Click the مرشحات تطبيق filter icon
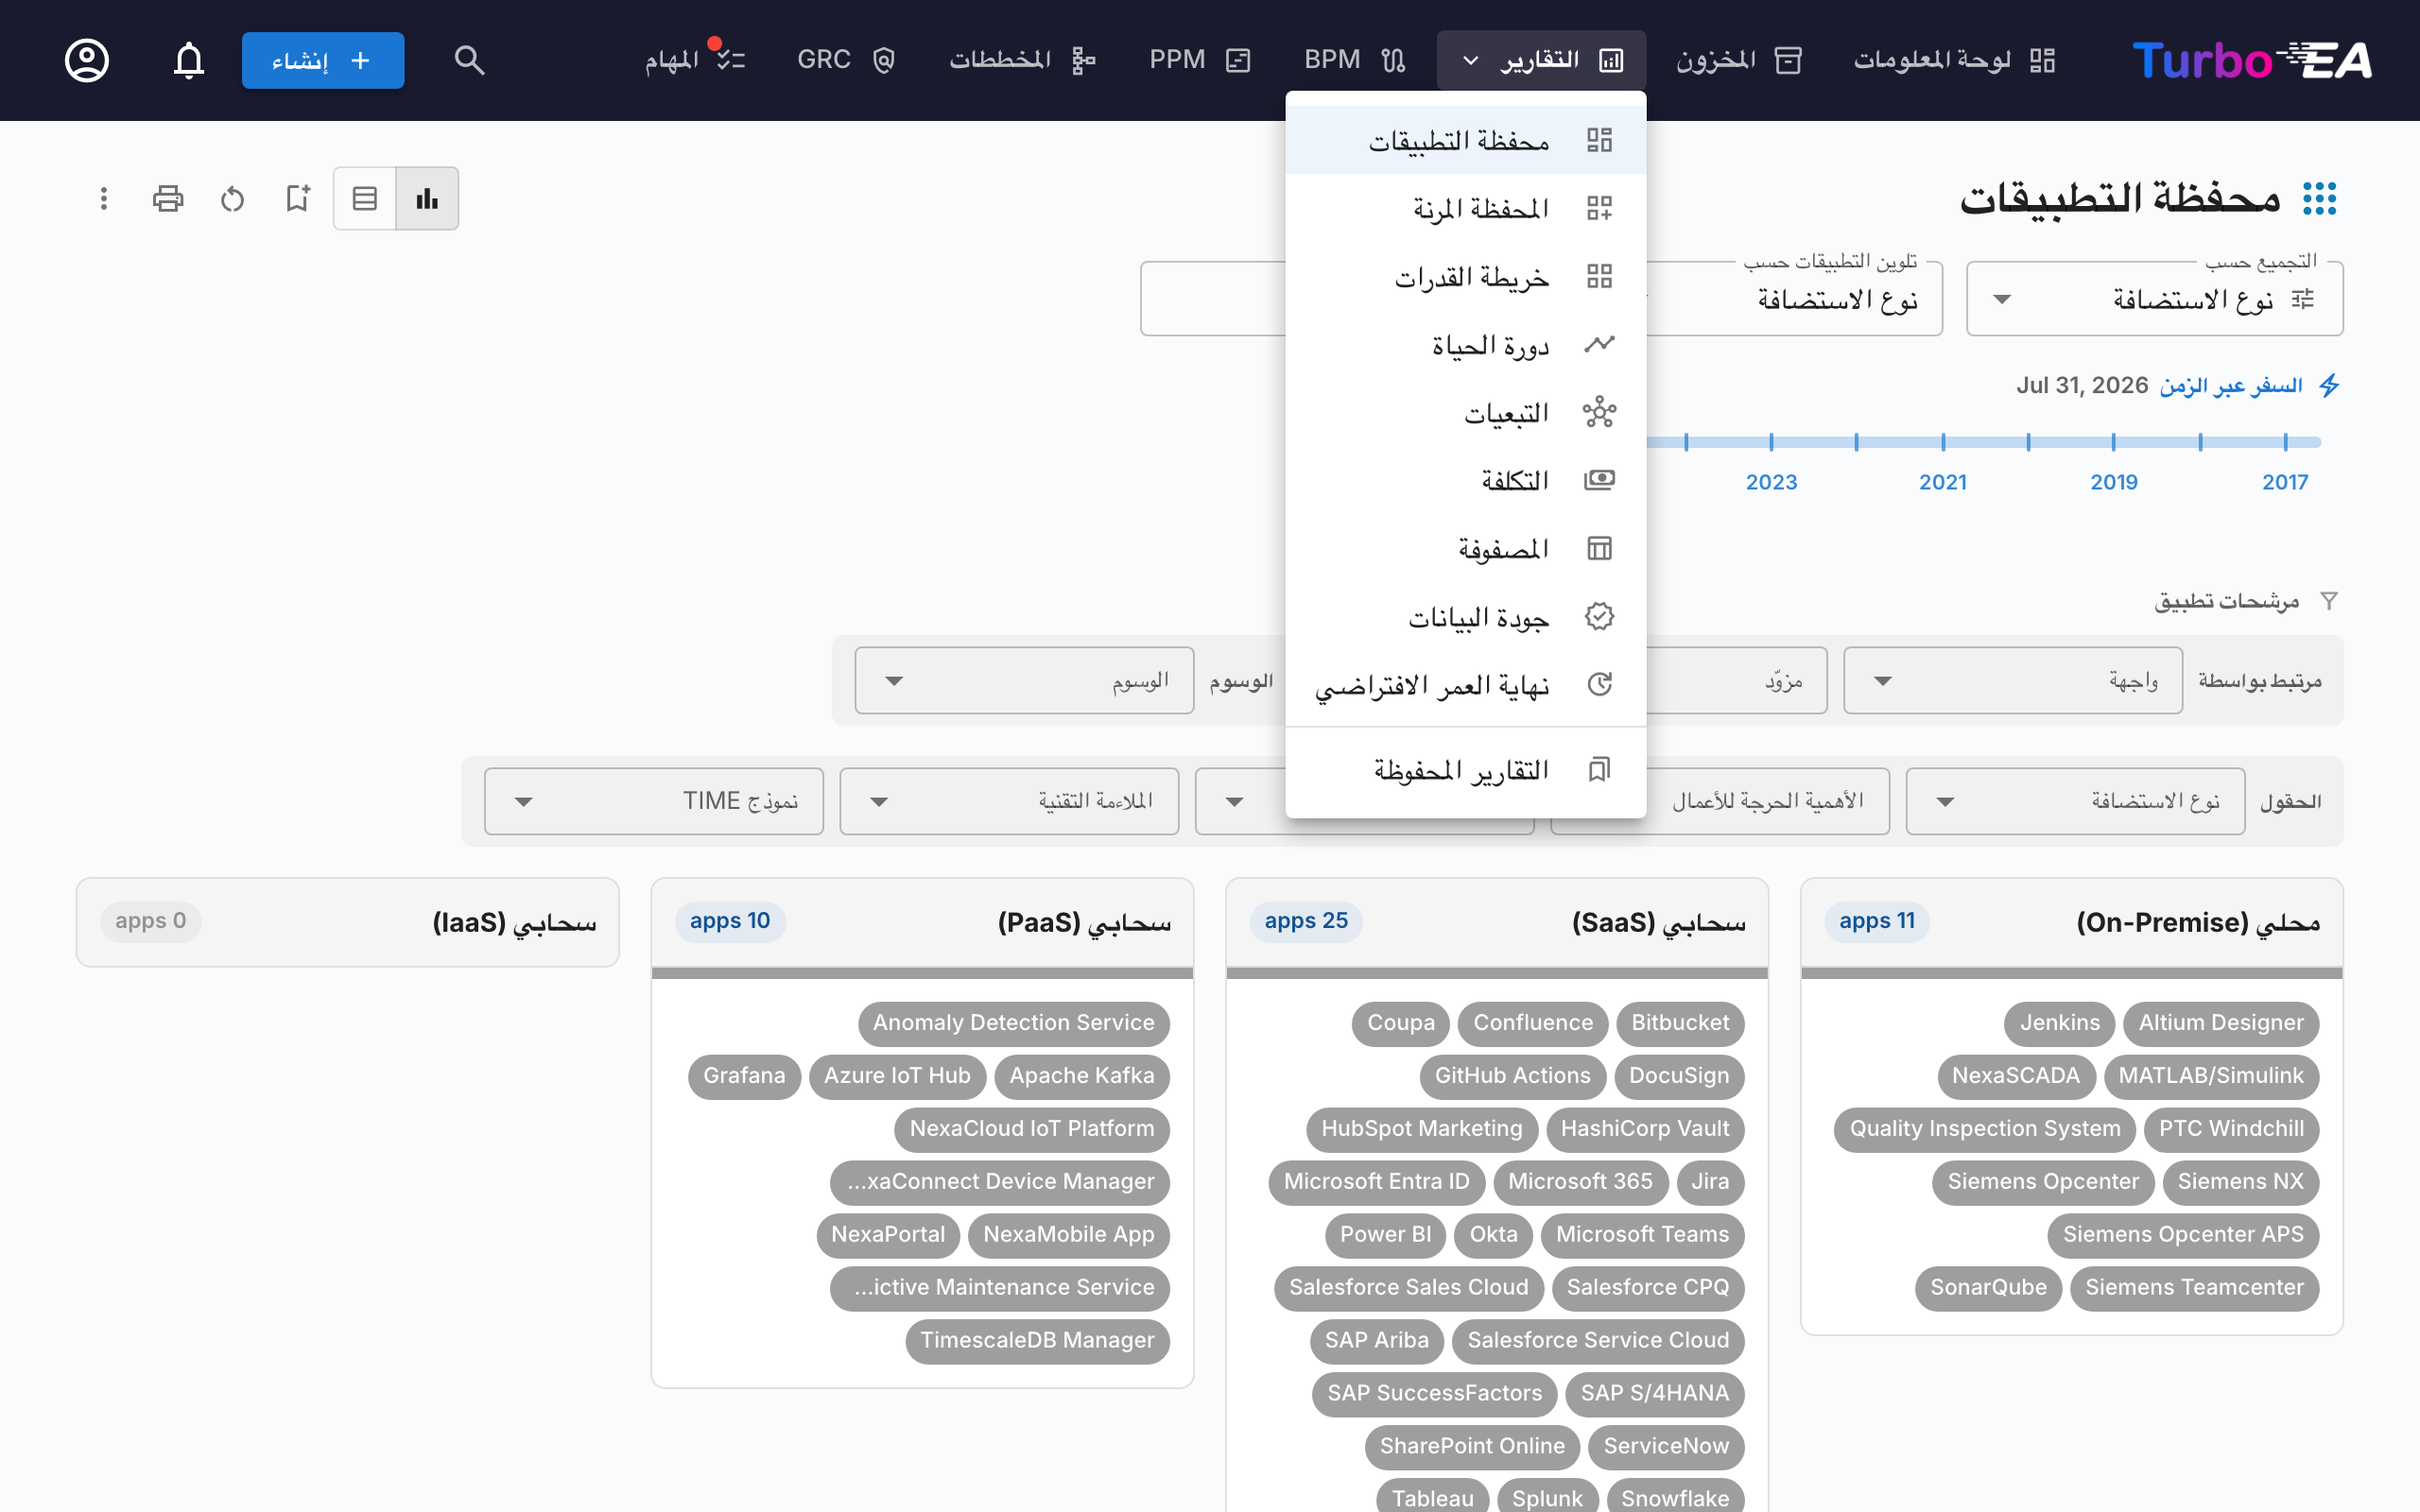 (x=2329, y=601)
